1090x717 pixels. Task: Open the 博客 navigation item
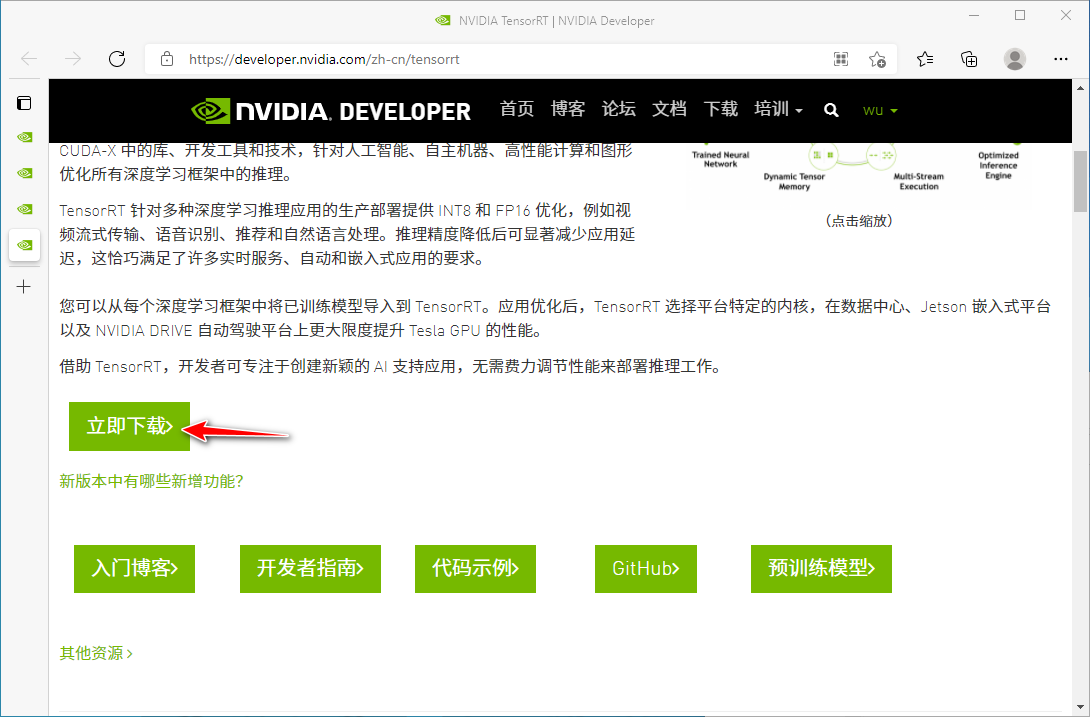568,110
